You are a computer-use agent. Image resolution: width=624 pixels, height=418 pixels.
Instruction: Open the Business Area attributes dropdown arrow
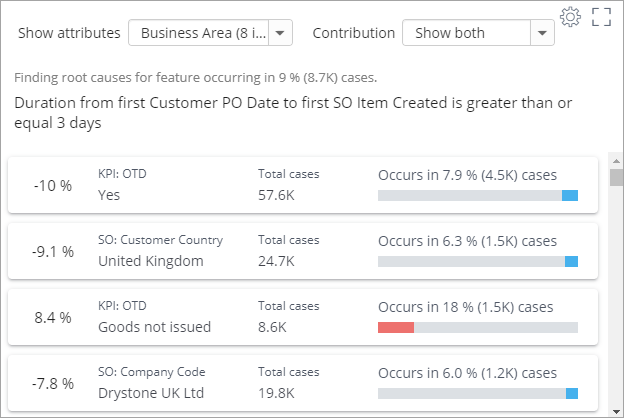(280, 33)
